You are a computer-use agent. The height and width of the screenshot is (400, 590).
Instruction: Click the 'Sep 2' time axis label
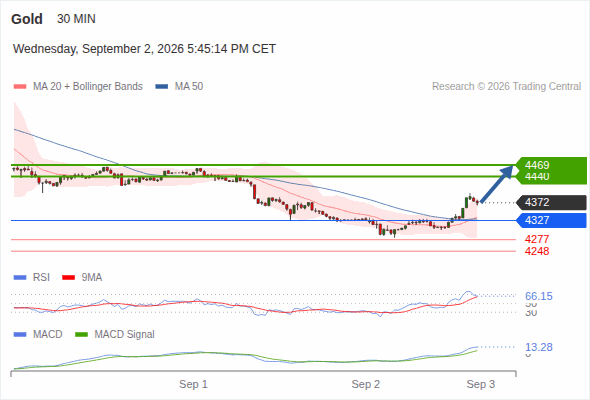point(366,384)
